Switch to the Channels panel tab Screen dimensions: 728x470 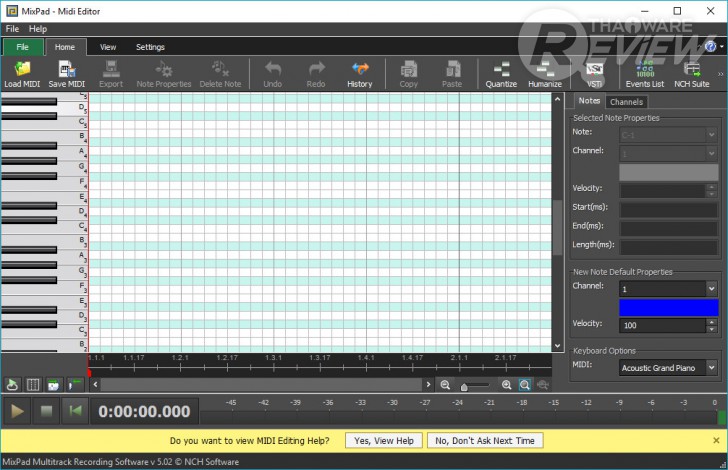click(x=626, y=102)
